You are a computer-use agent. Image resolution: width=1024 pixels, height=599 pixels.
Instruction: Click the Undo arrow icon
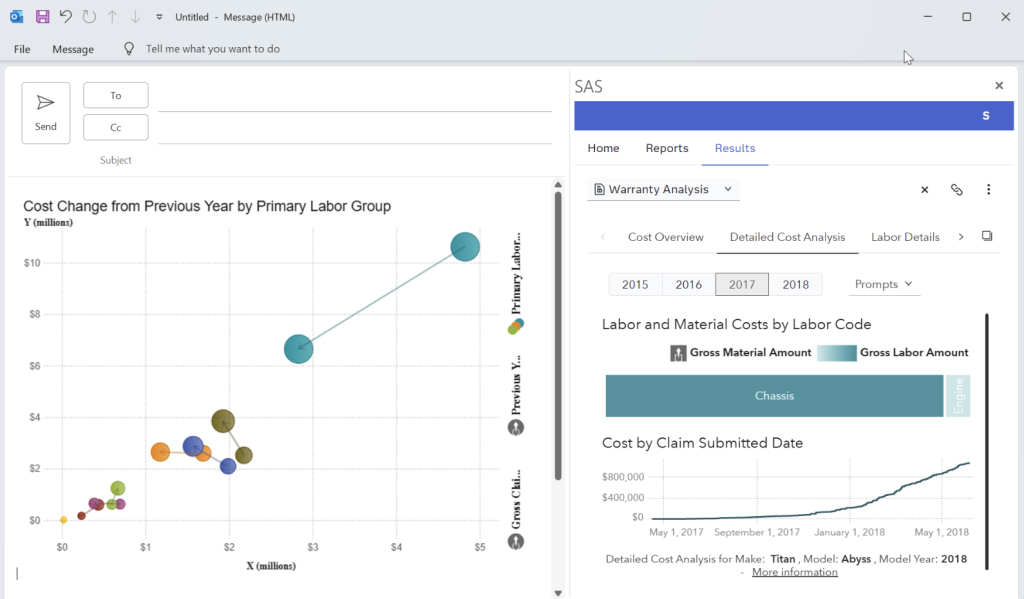click(x=66, y=17)
